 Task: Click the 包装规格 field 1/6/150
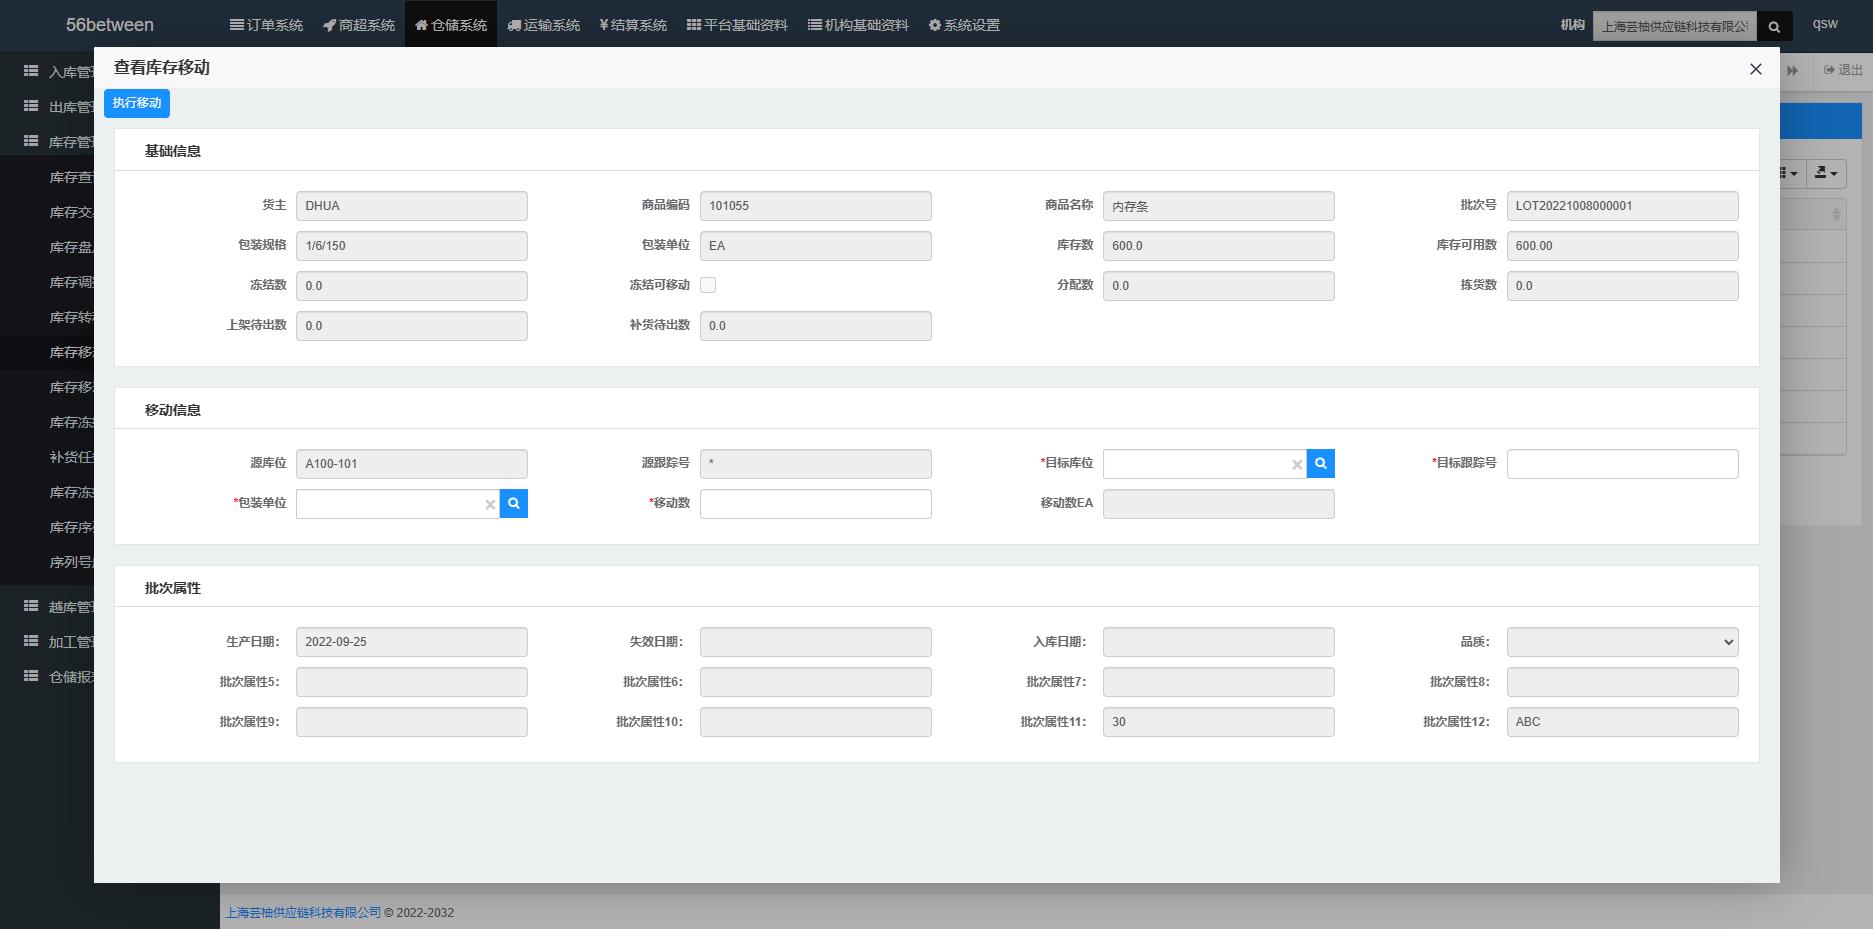(411, 246)
